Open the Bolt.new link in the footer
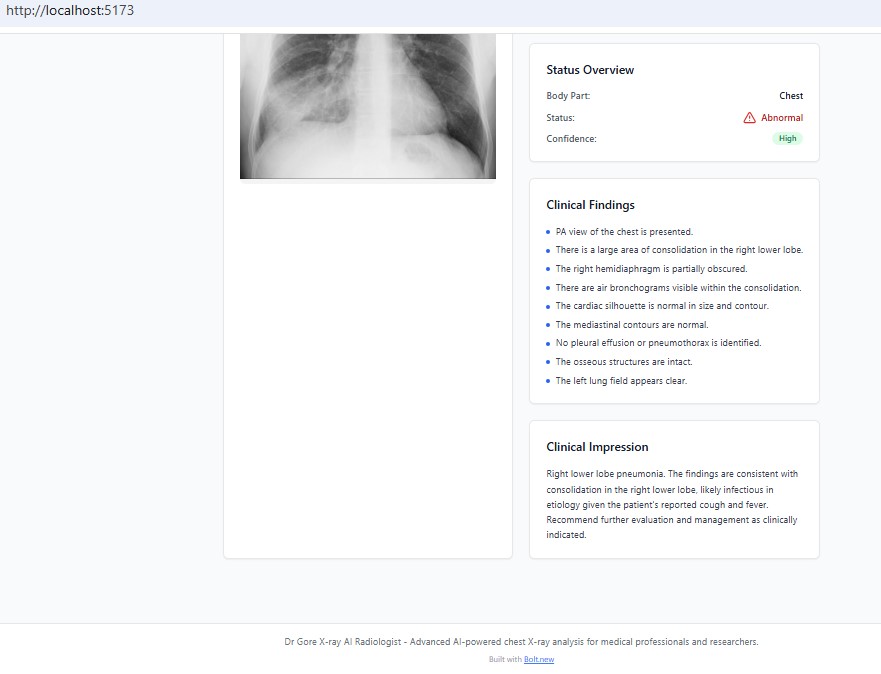 538,659
